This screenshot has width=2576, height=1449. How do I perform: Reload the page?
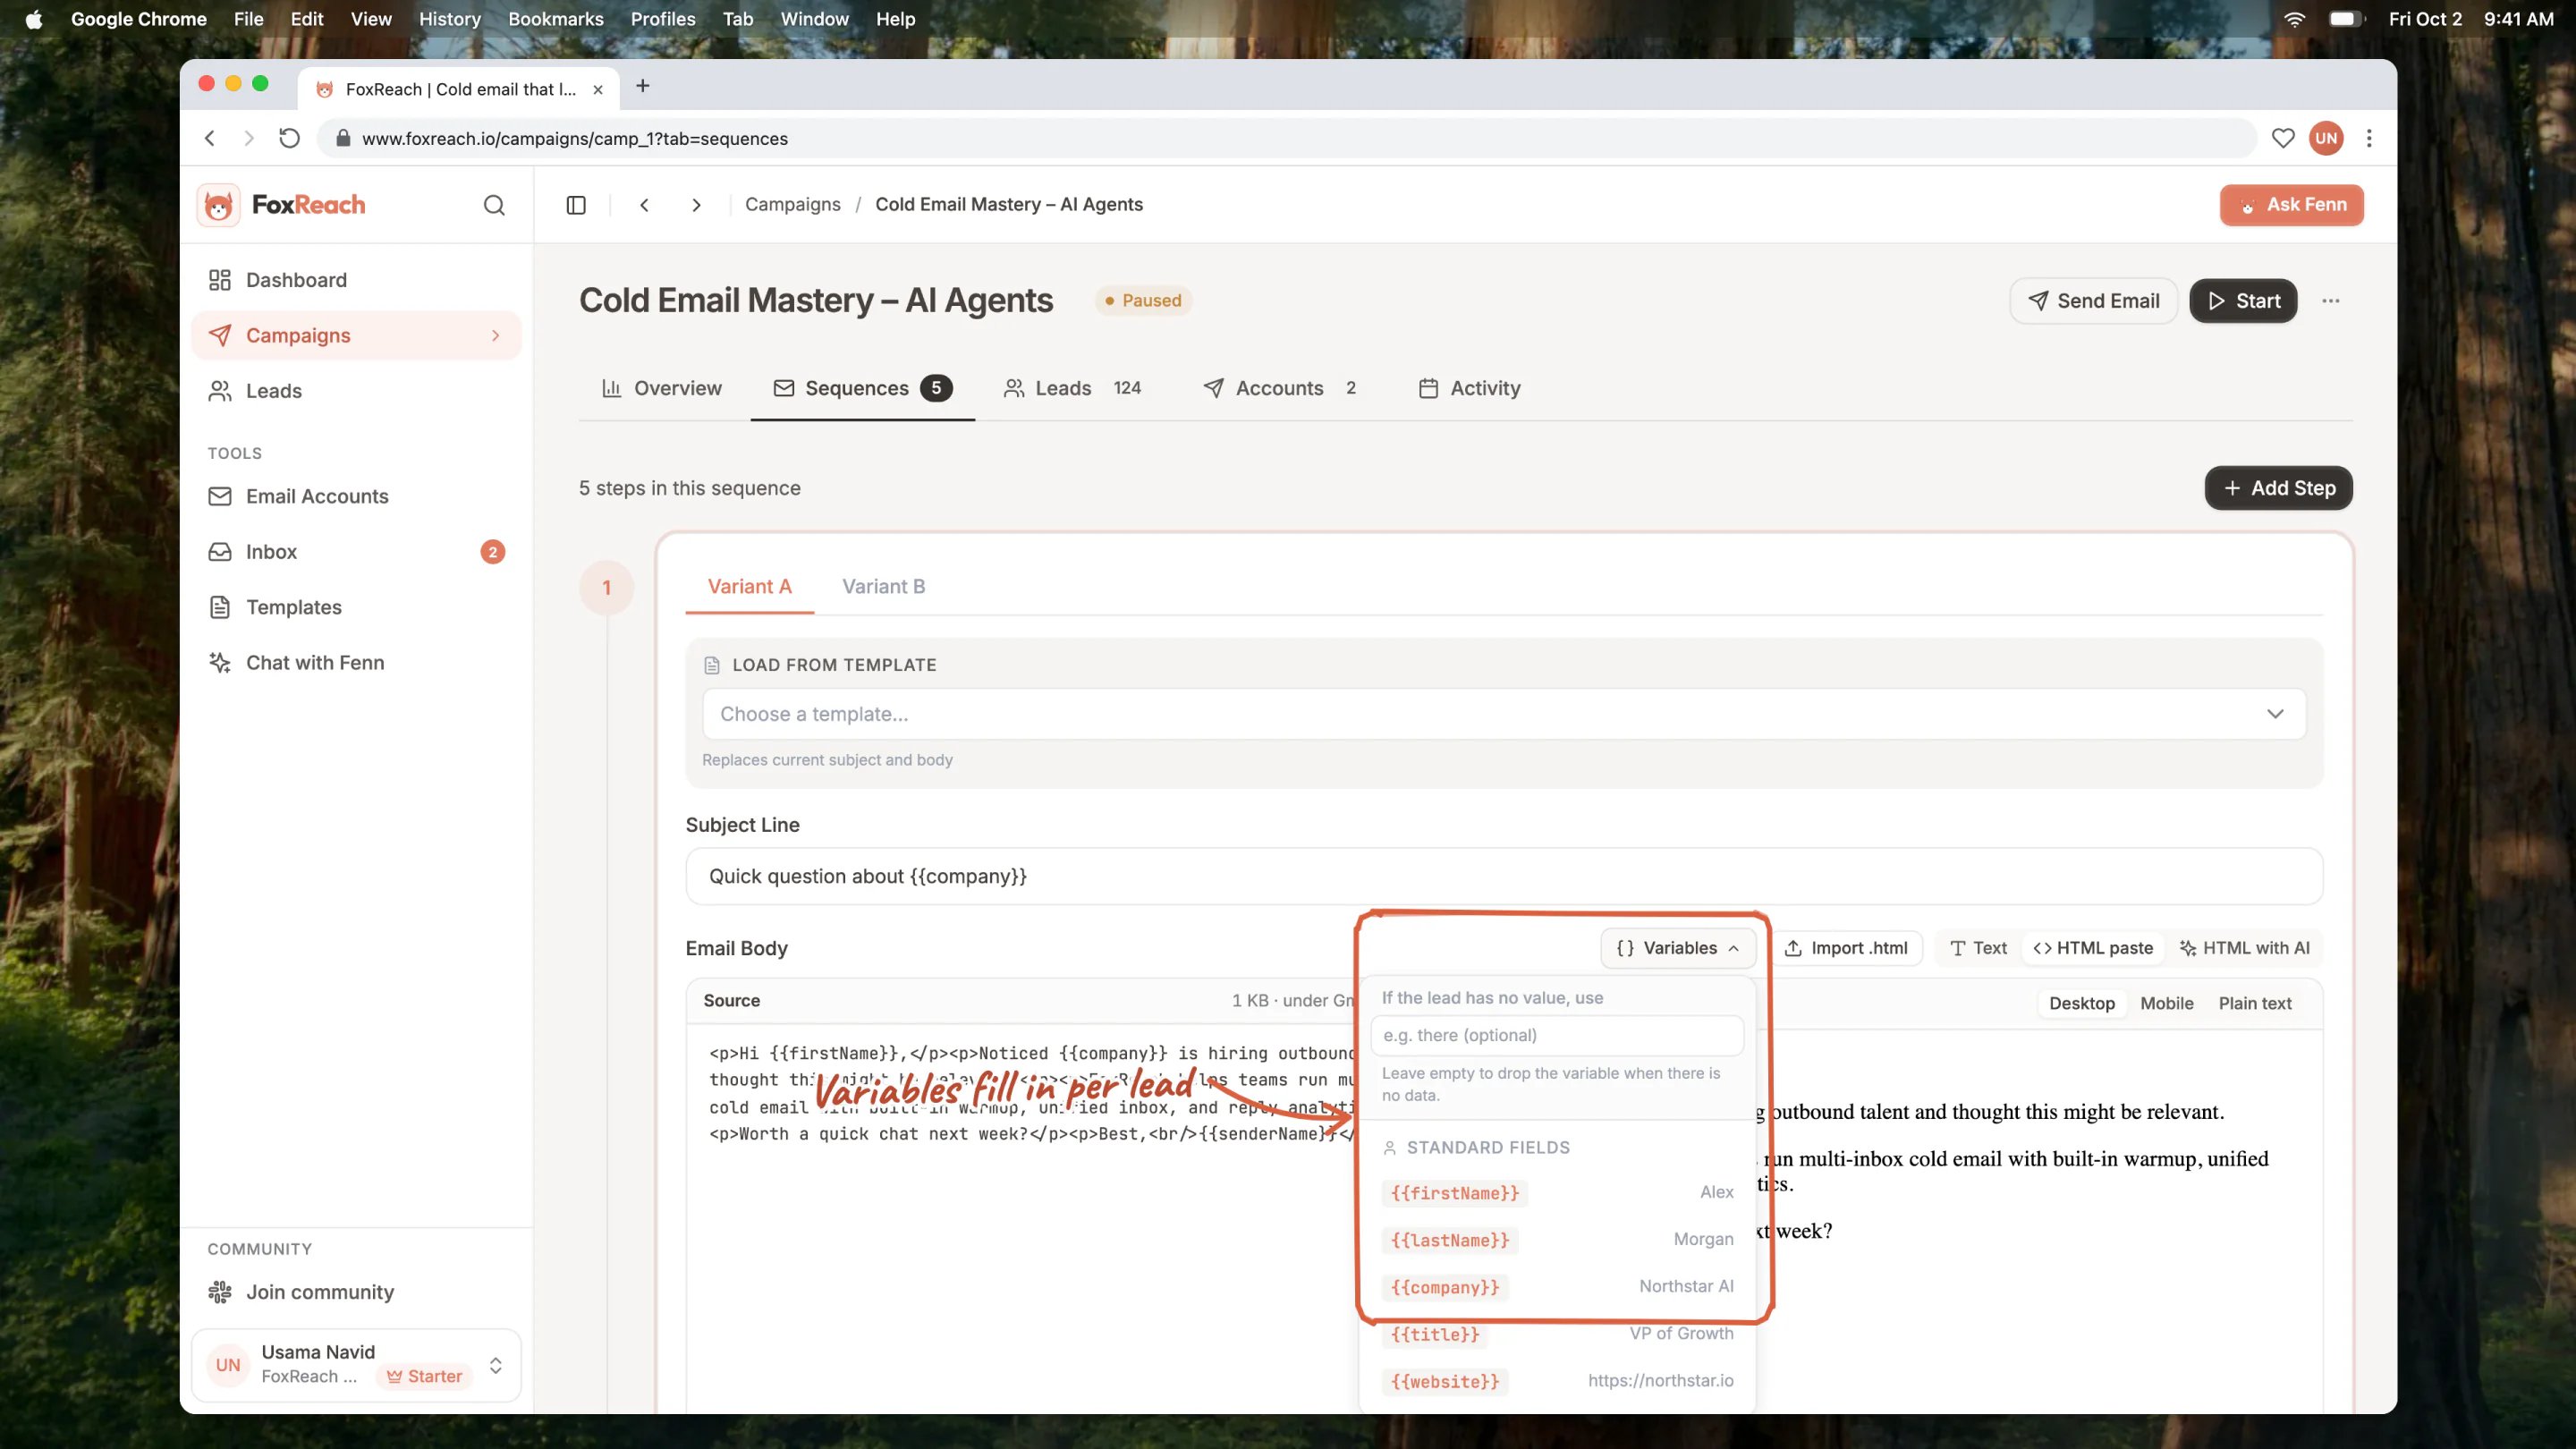pos(289,139)
